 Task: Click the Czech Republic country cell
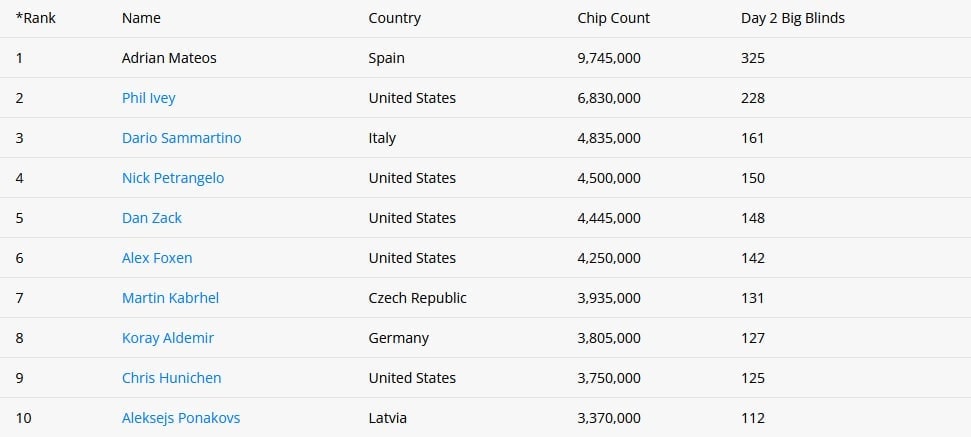[x=417, y=298]
